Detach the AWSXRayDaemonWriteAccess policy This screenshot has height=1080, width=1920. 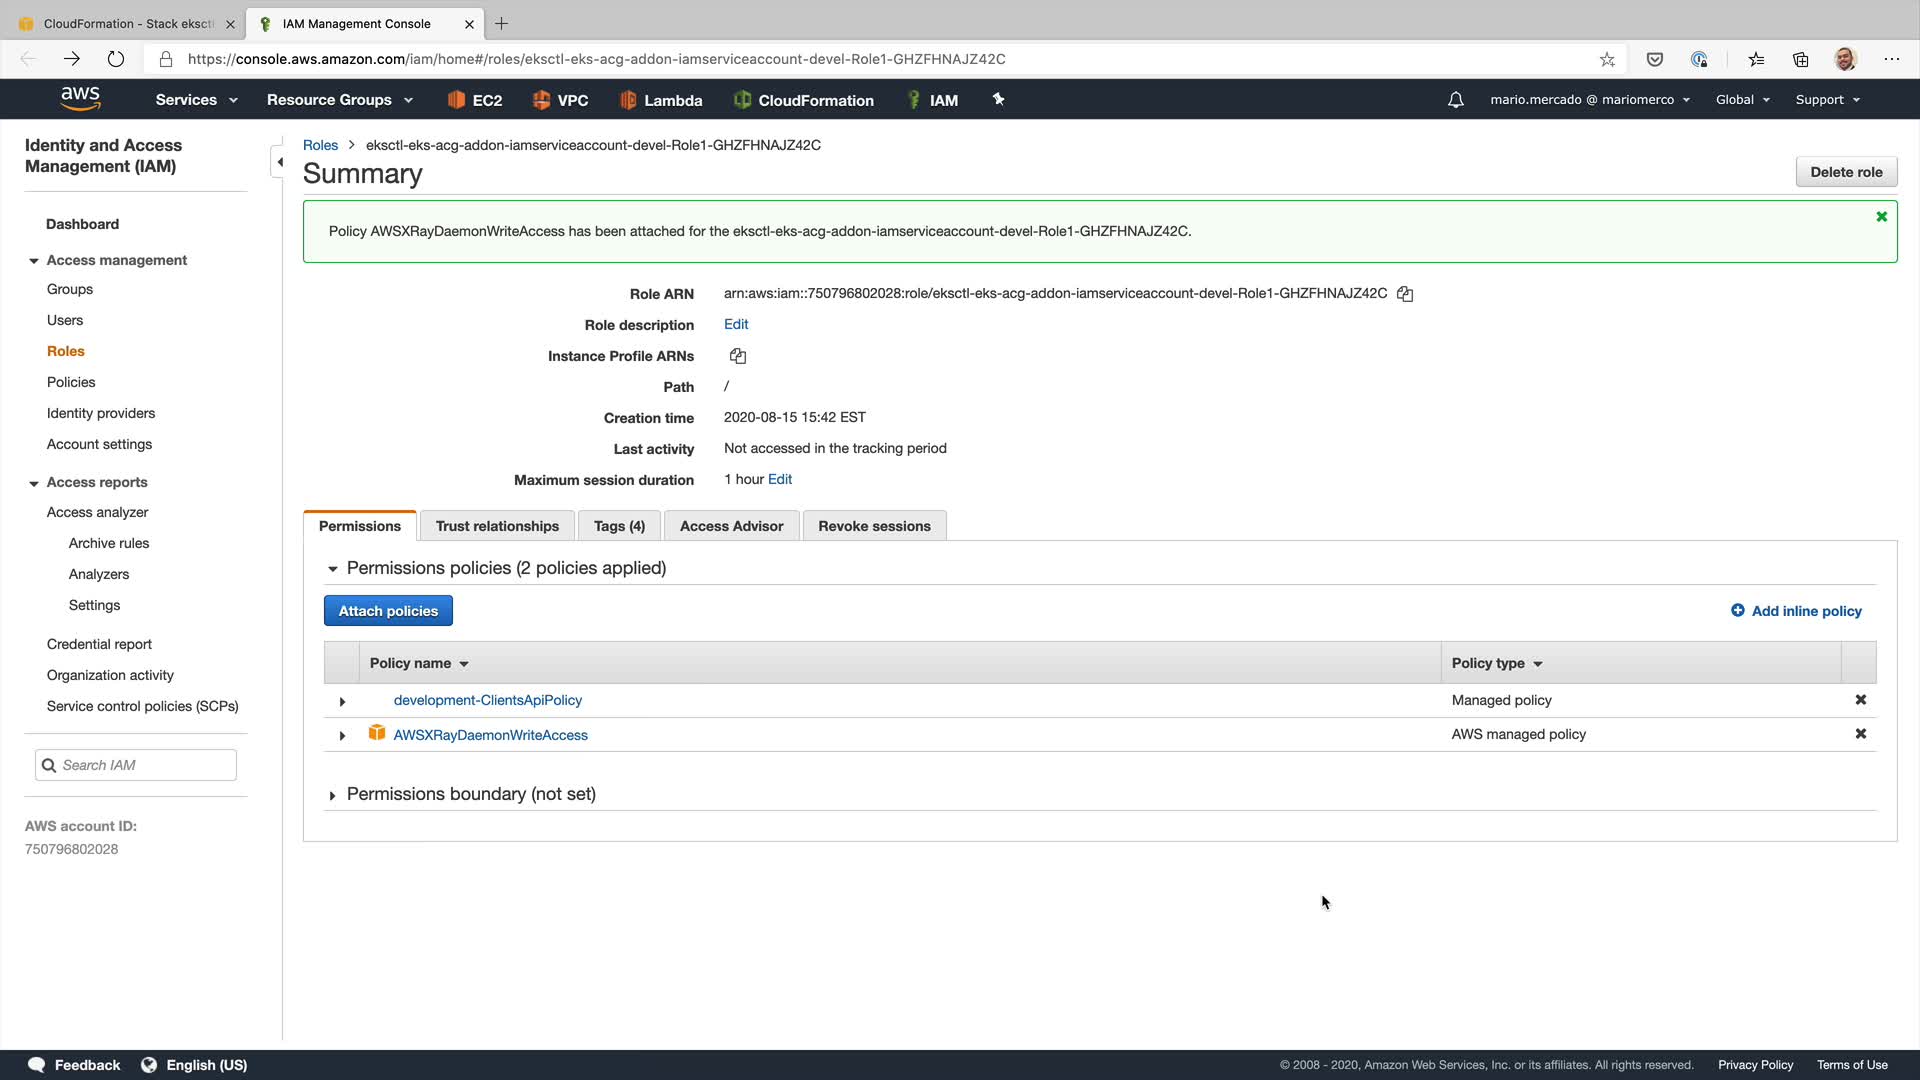[1861, 734]
